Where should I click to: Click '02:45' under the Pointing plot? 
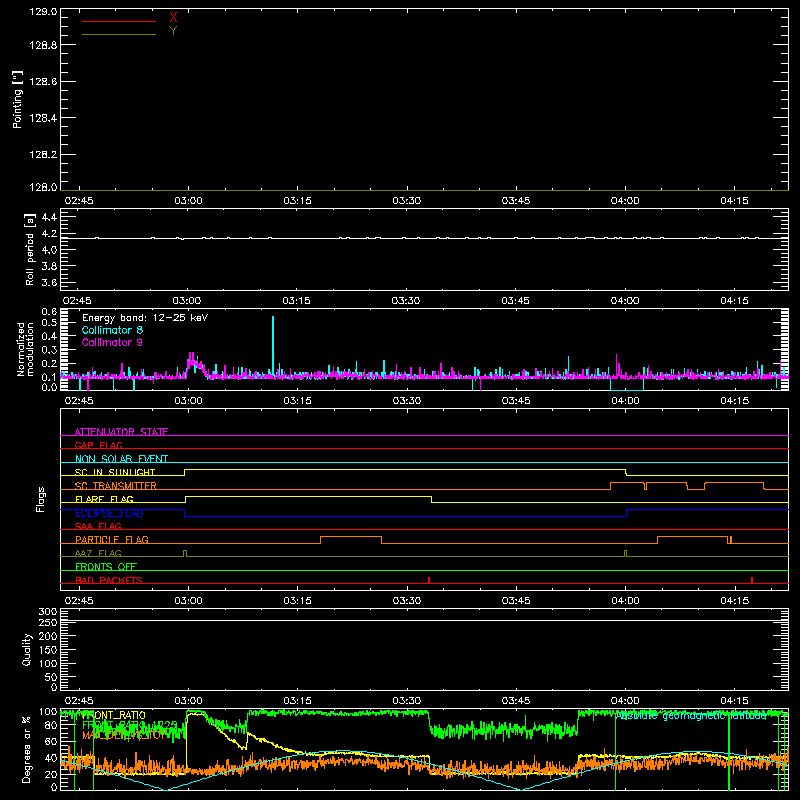tap(79, 201)
